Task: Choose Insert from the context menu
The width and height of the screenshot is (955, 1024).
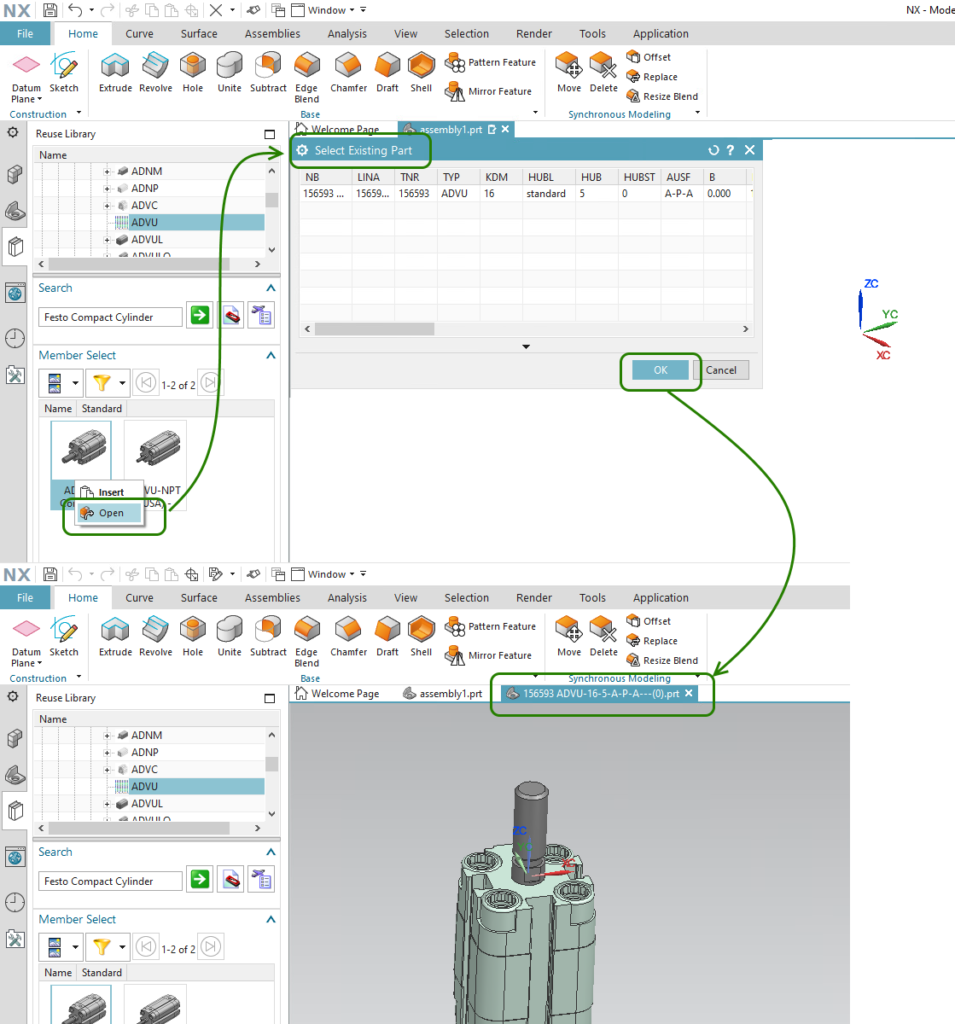Action: (110, 492)
